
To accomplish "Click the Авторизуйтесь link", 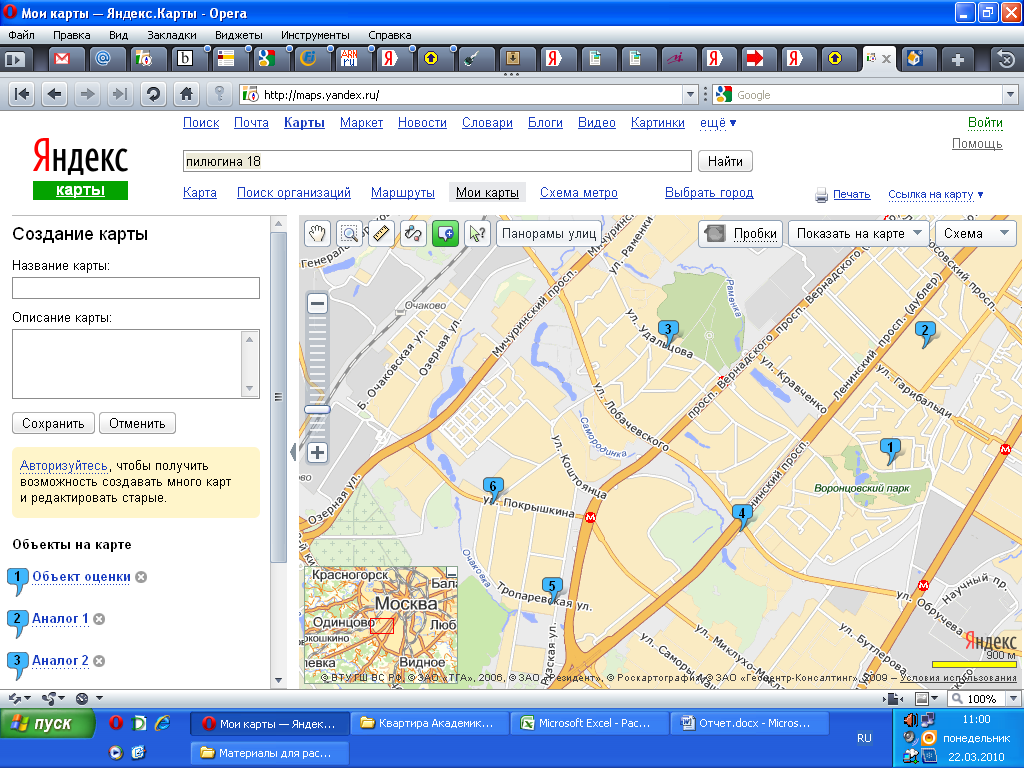I will [63, 466].
